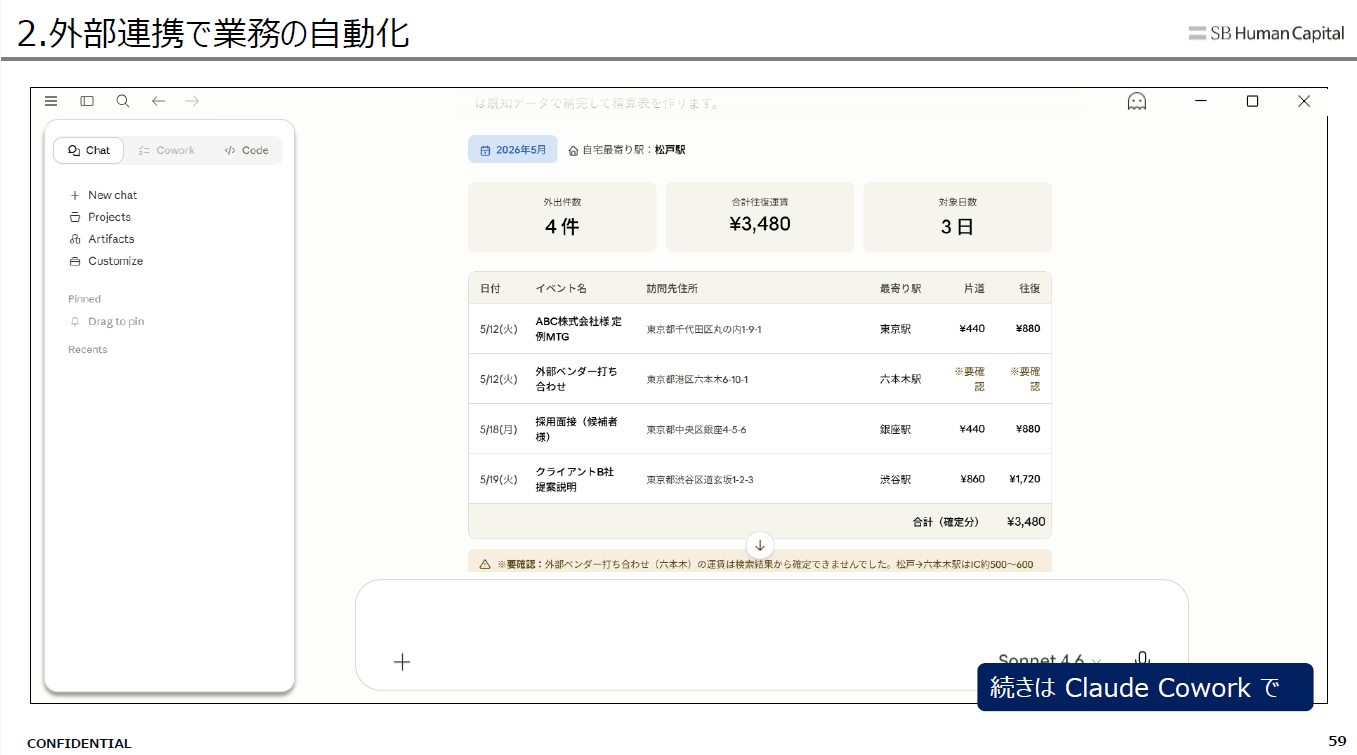Switch to the Code tab
This screenshot has height=755, width=1357.
246,150
